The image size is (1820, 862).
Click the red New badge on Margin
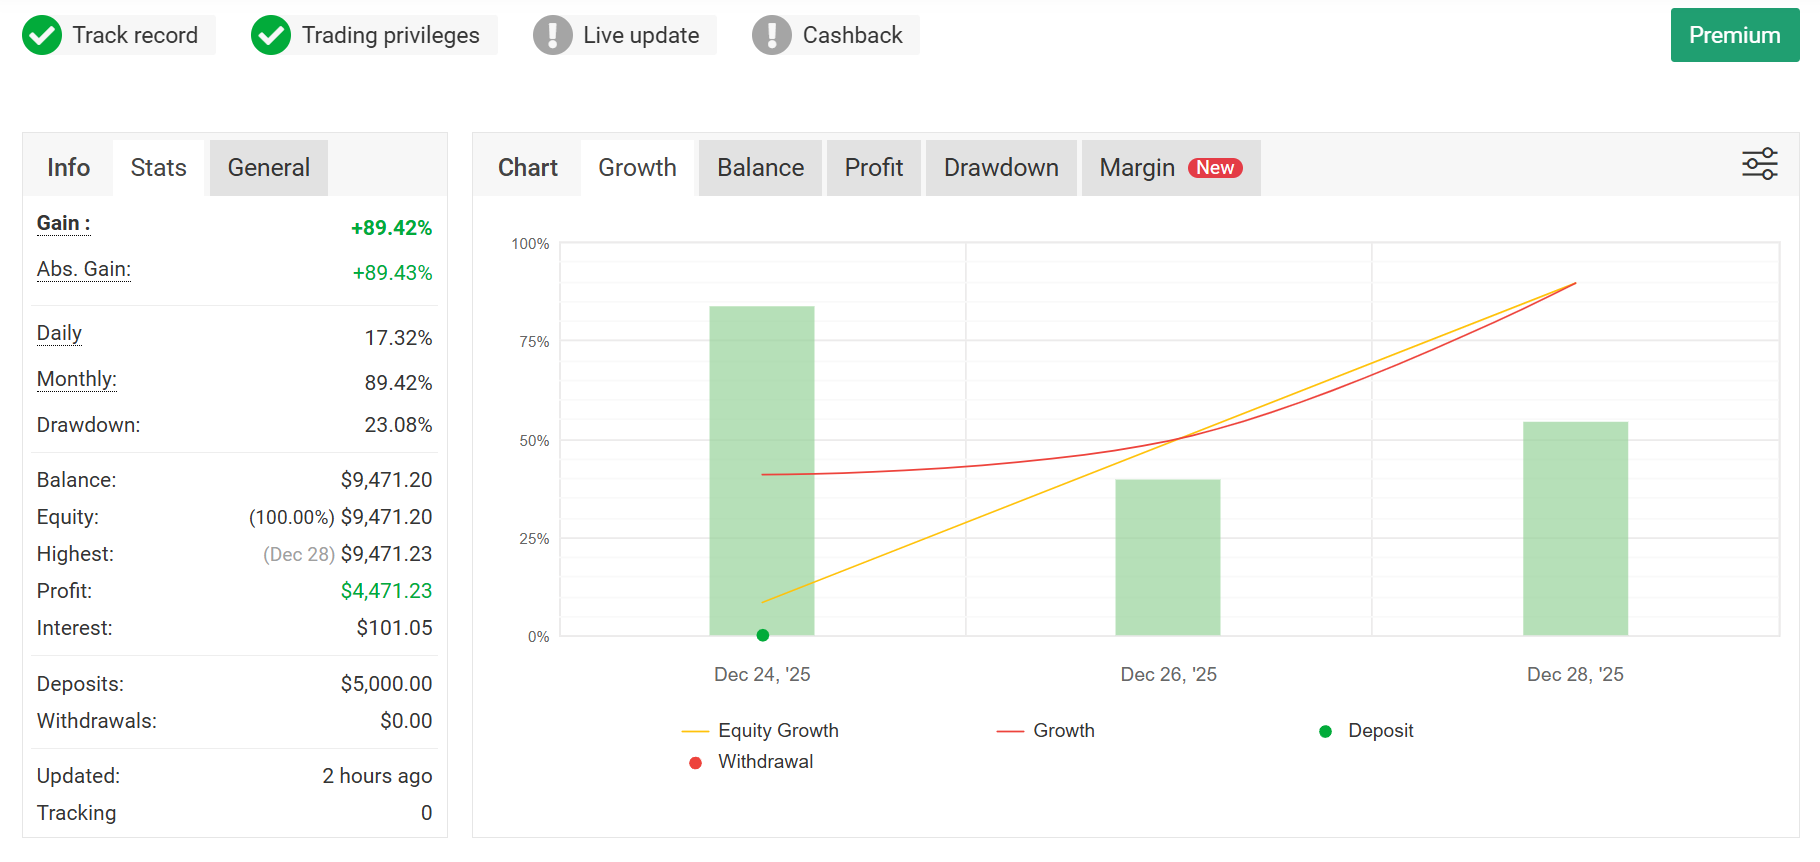click(1215, 168)
